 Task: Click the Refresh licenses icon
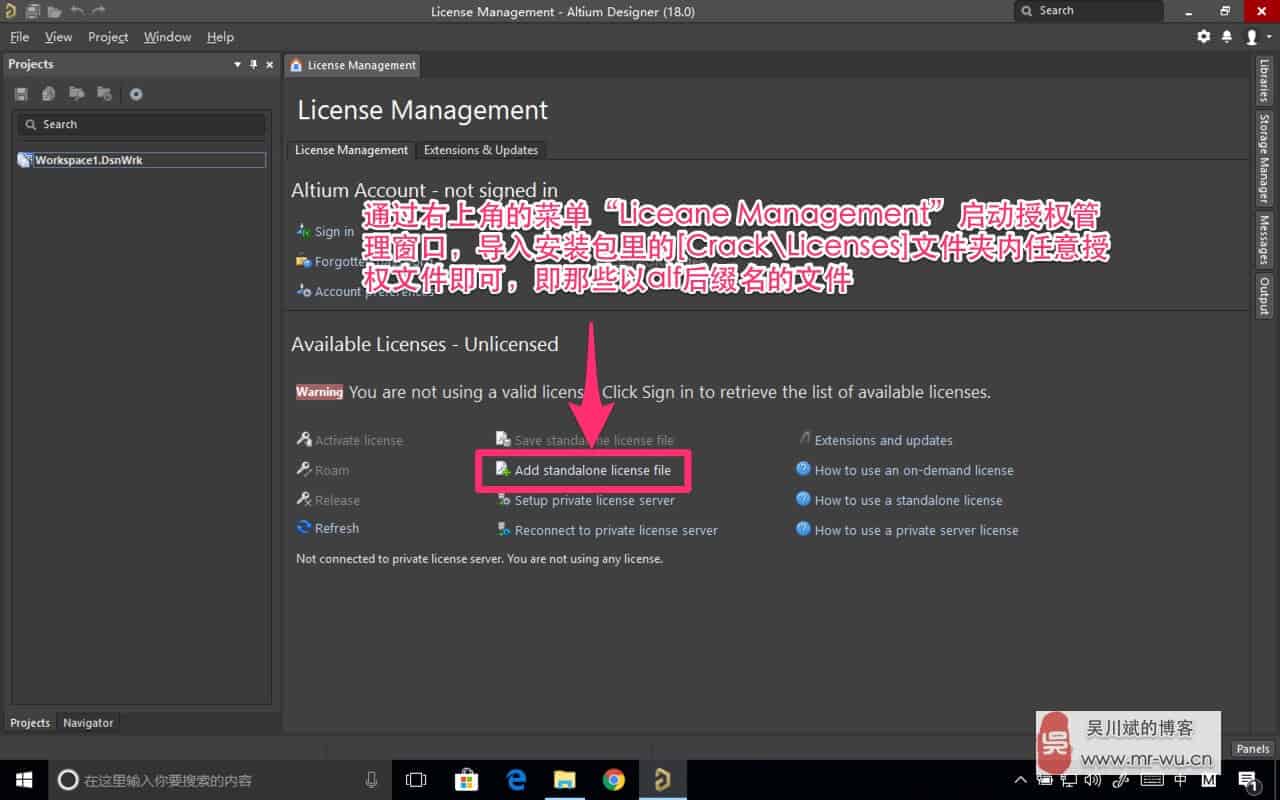pos(304,528)
